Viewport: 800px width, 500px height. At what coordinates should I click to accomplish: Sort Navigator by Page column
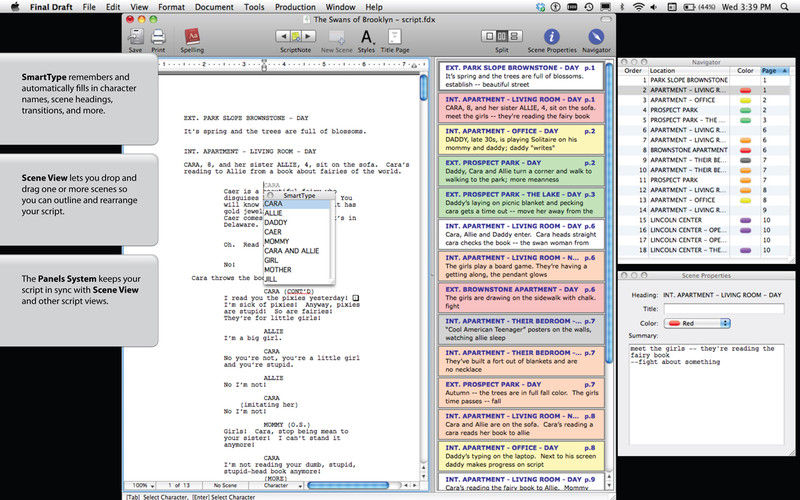tap(774, 70)
